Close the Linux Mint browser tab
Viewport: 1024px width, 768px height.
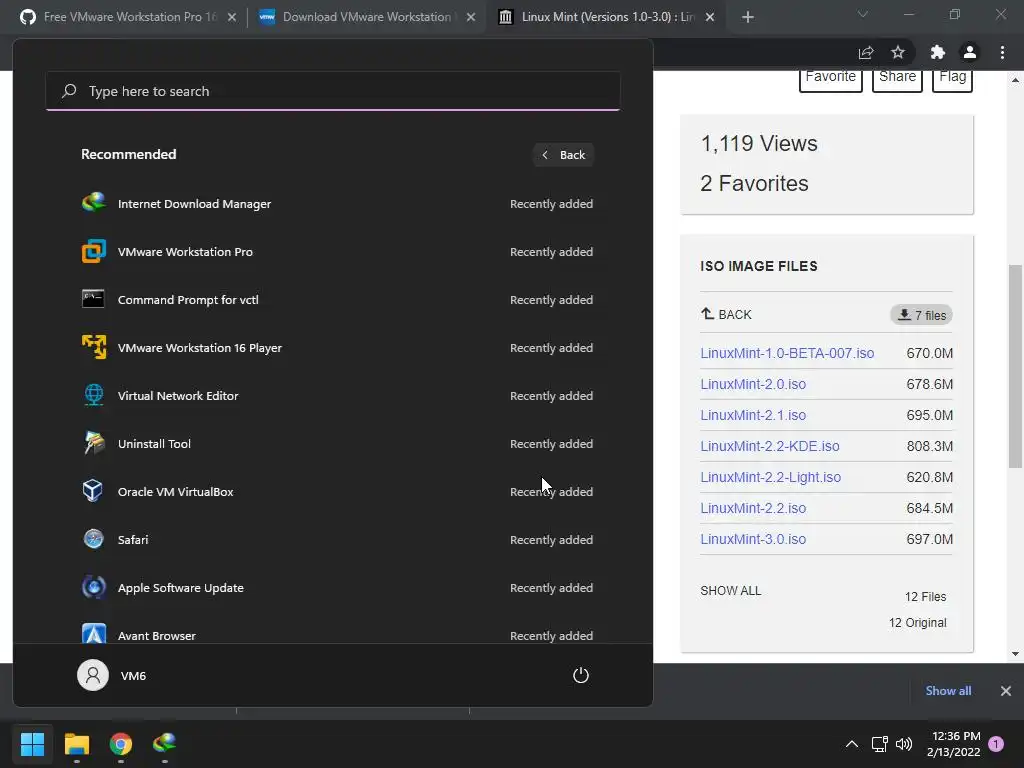pos(710,18)
